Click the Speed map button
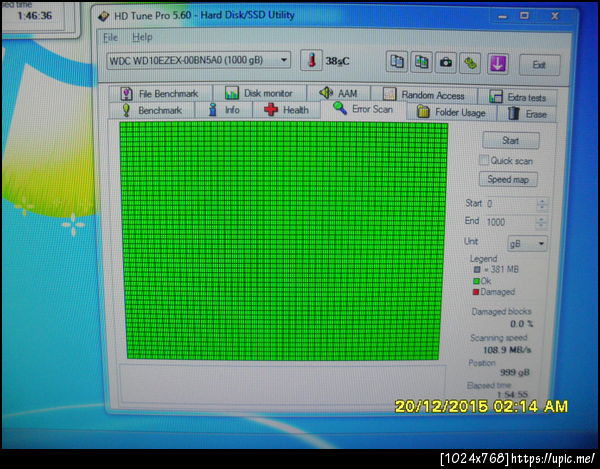This screenshot has height=469, width=600. click(508, 179)
